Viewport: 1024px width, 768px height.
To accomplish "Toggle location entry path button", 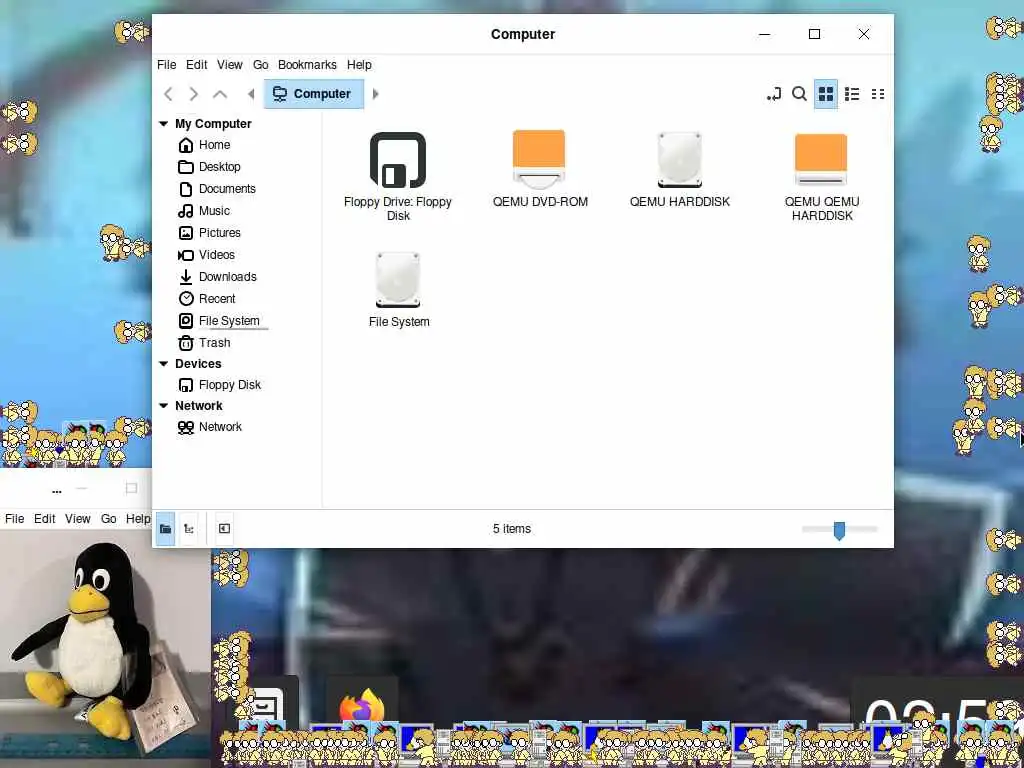I will (x=774, y=94).
